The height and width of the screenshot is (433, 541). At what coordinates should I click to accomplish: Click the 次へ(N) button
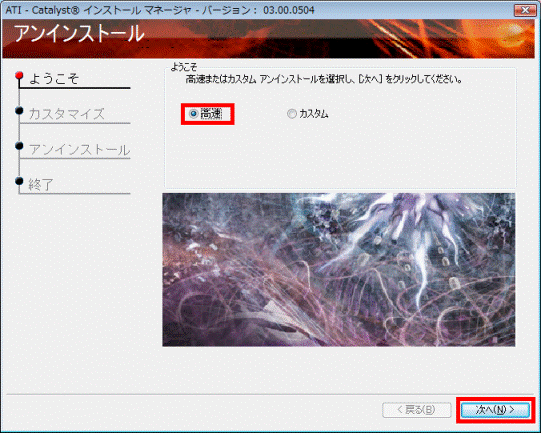[495, 410]
